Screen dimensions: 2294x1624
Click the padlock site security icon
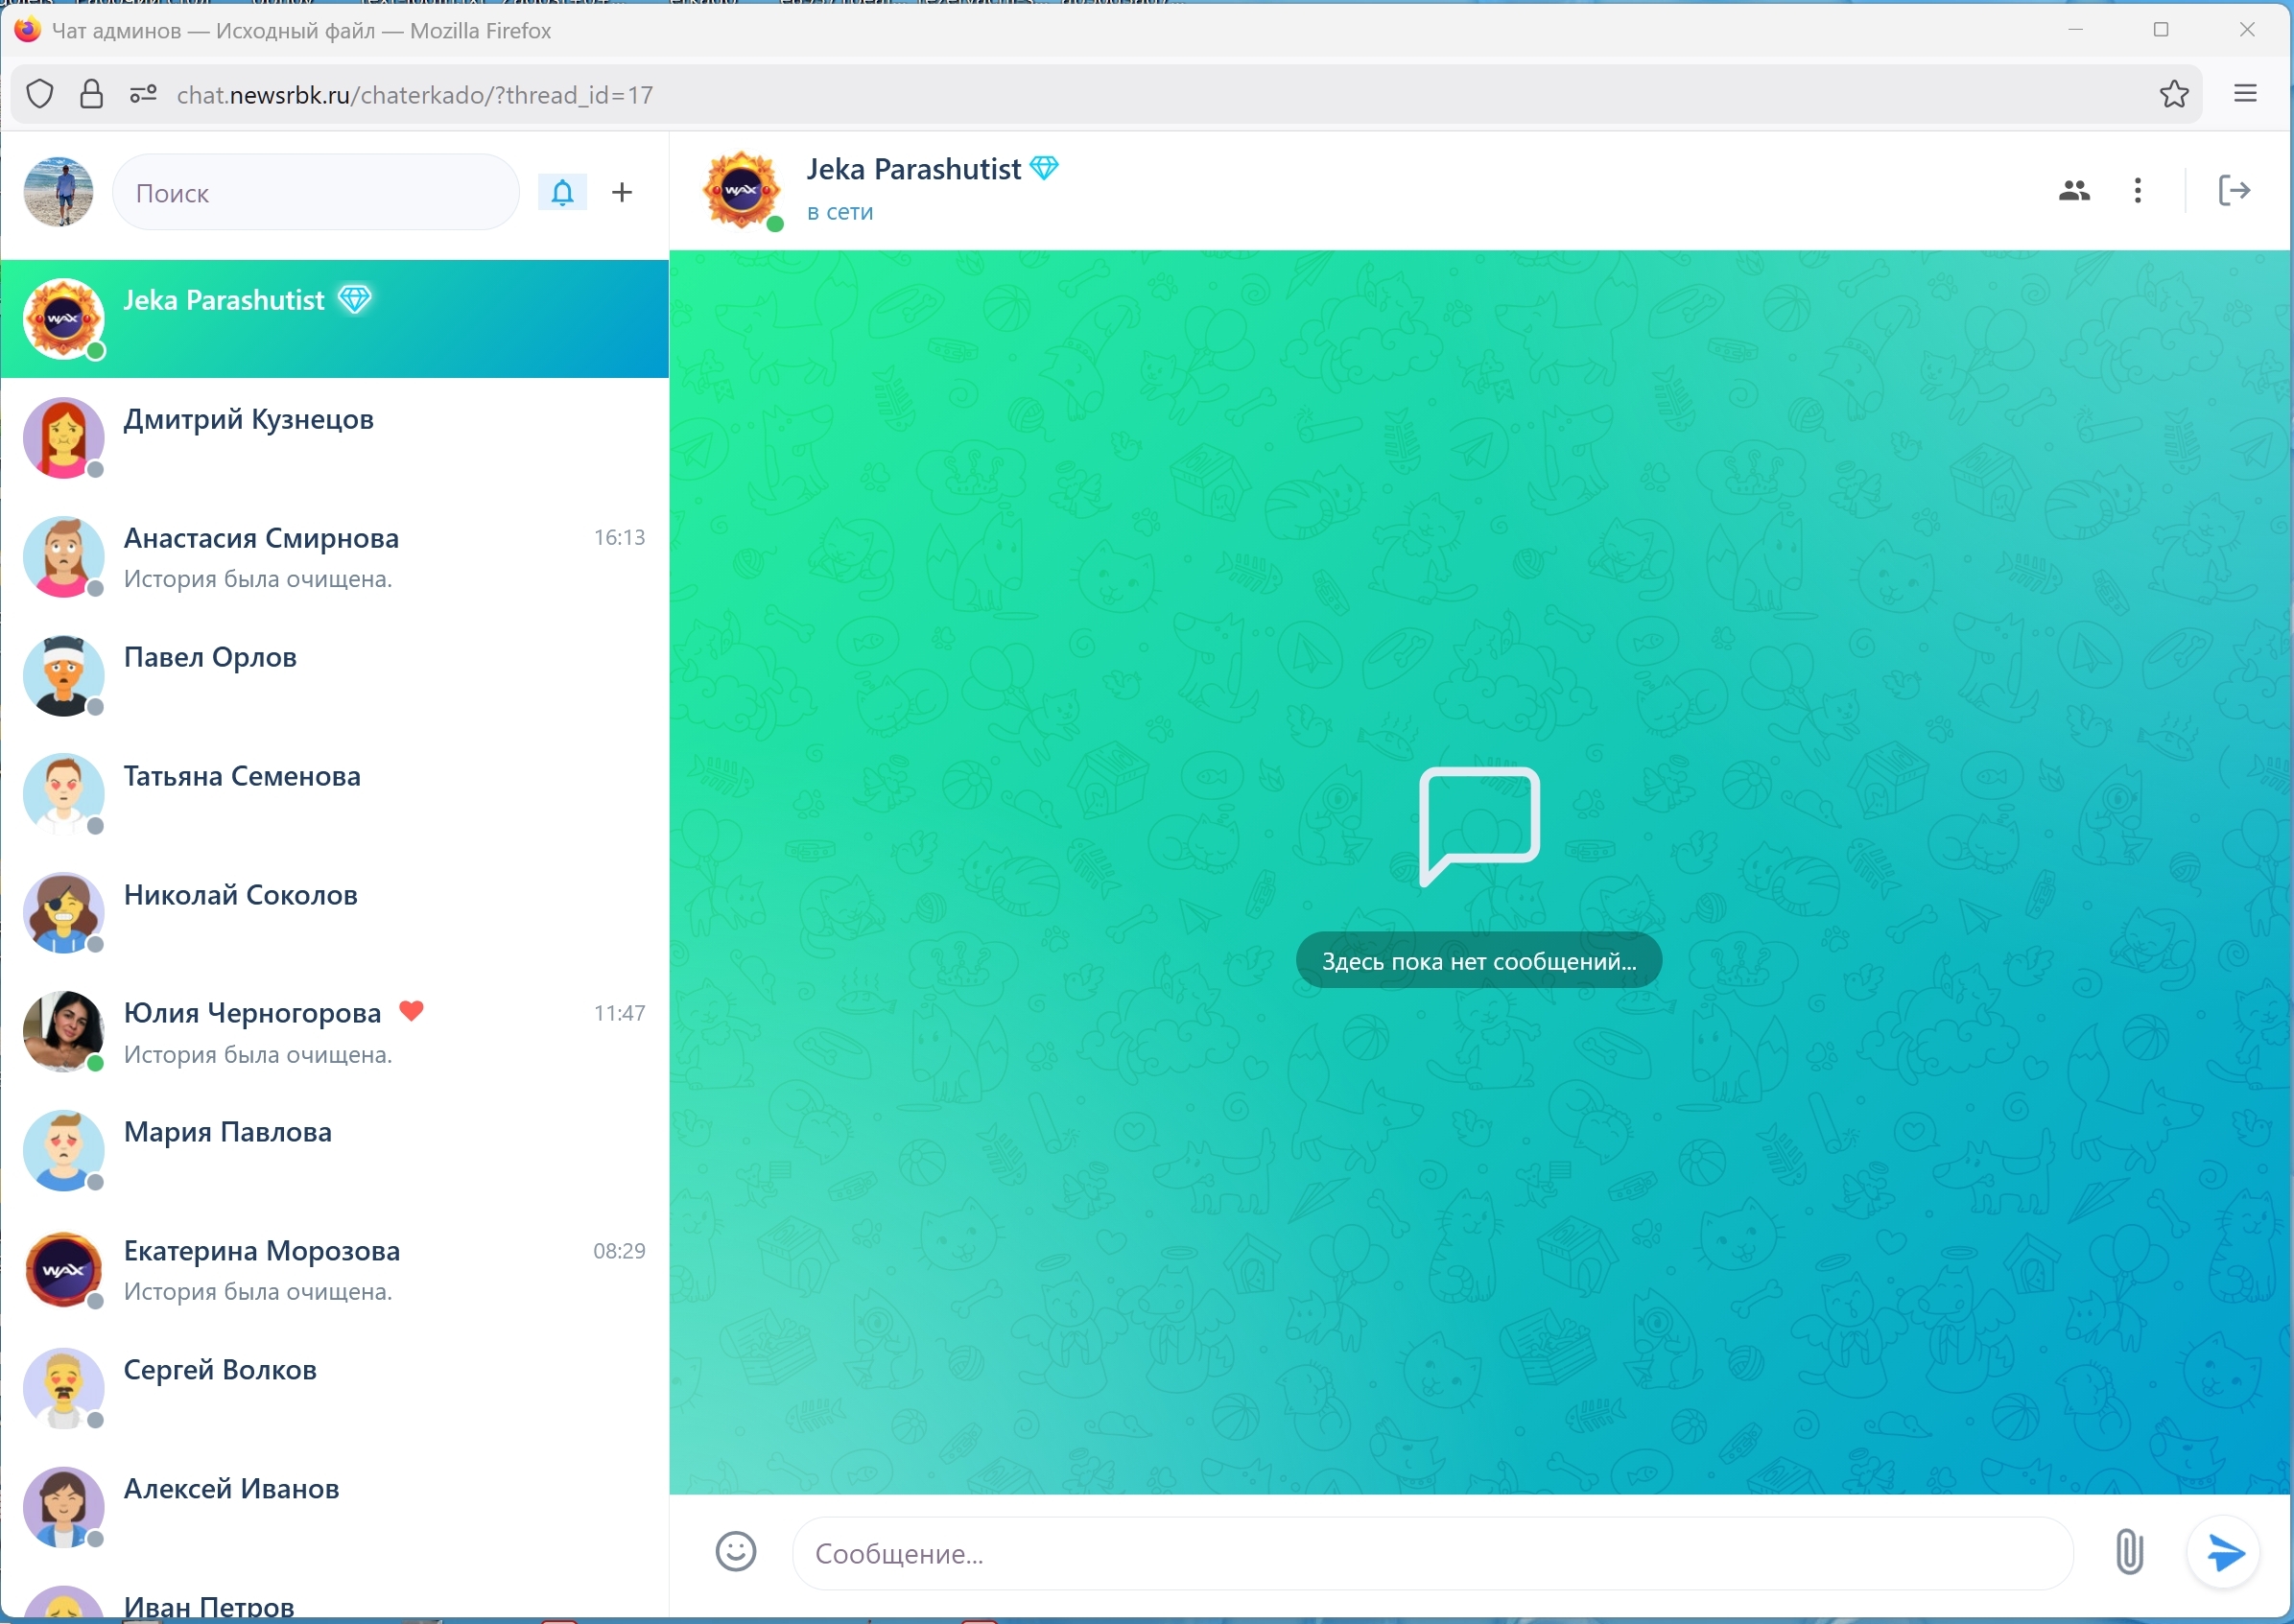(x=91, y=94)
